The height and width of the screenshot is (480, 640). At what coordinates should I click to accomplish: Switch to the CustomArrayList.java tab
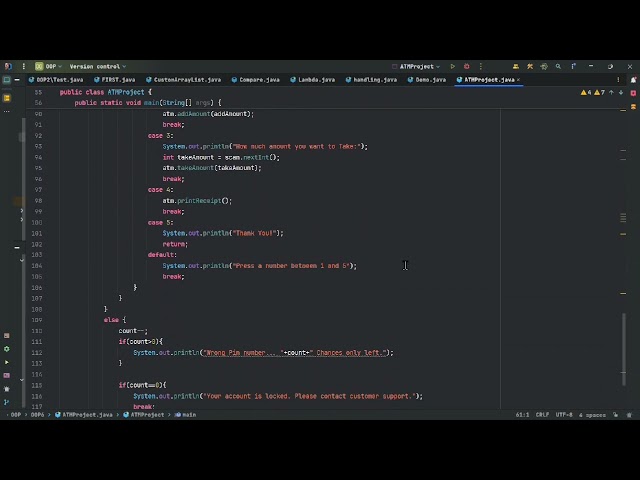point(184,80)
